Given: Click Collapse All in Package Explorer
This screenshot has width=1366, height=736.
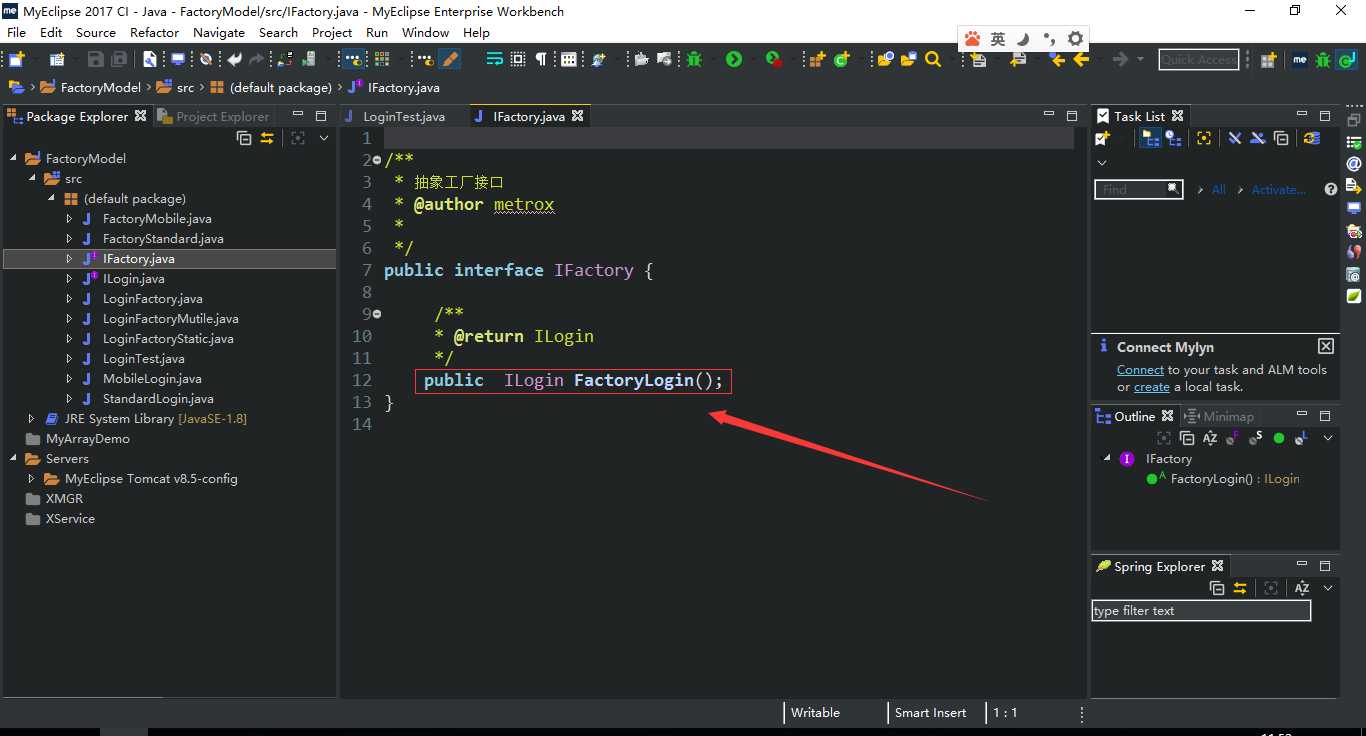Looking at the screenshot, I should pyautogui.click(x=244, y=138).
